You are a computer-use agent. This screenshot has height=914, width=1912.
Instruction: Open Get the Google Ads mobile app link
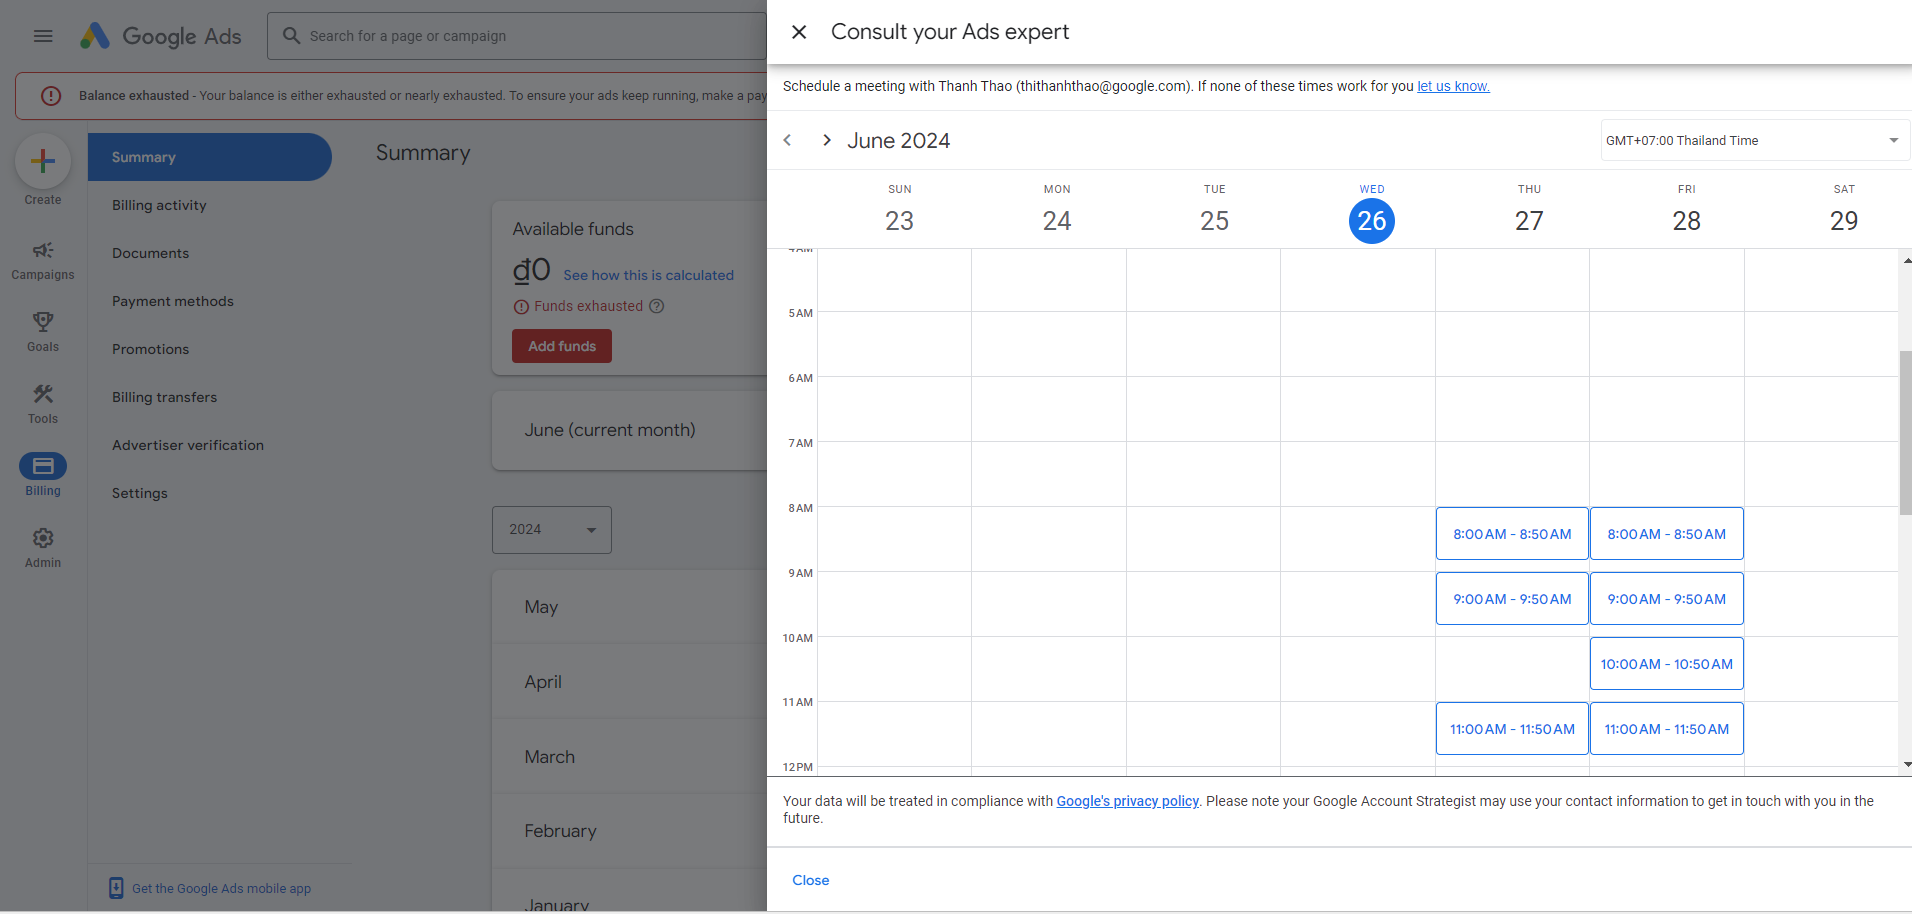(221, 888)
